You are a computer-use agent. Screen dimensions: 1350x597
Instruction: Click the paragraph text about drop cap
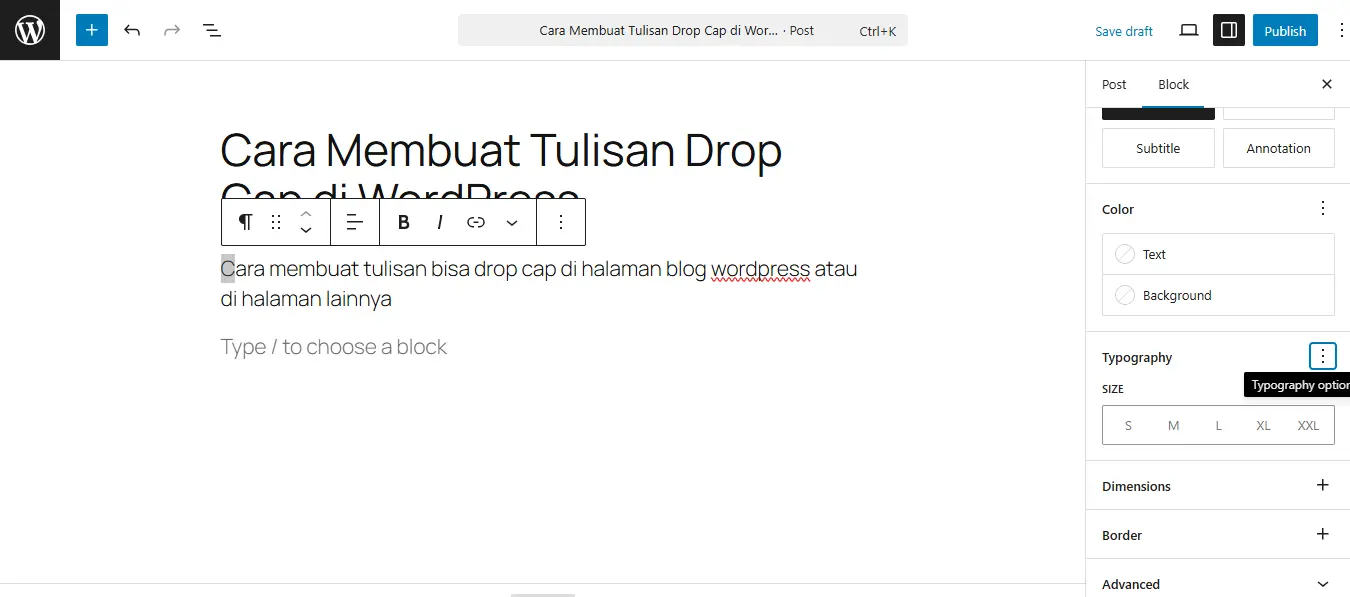pos(539,284)
